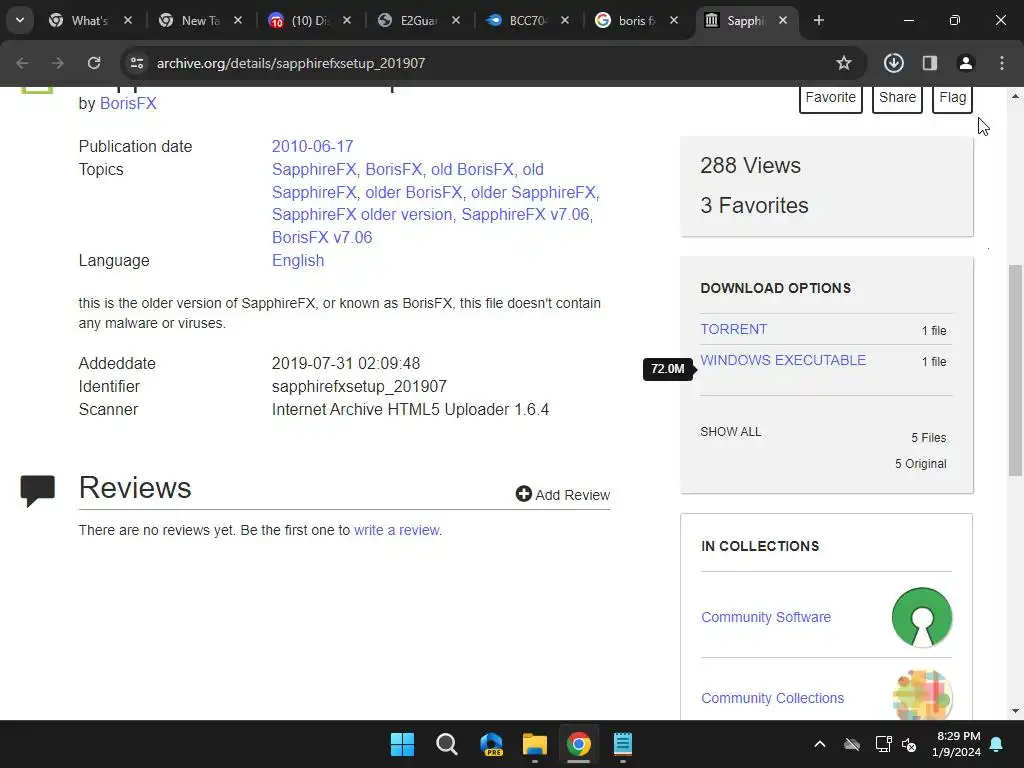The height and width of the screenshot is (768, 1024).
Task: Open the Community Software collection link
Action: click(x=766, y=617)
